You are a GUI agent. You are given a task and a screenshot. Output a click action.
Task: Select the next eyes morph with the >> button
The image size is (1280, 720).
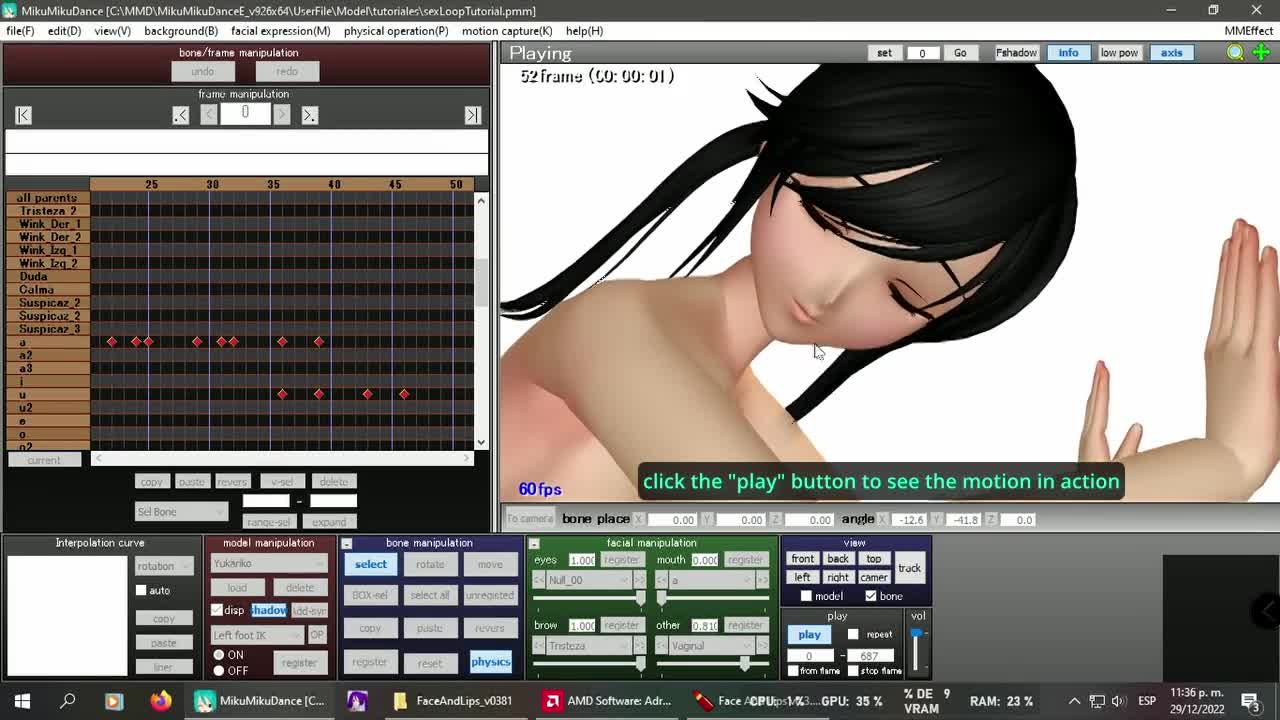point(639,580)
